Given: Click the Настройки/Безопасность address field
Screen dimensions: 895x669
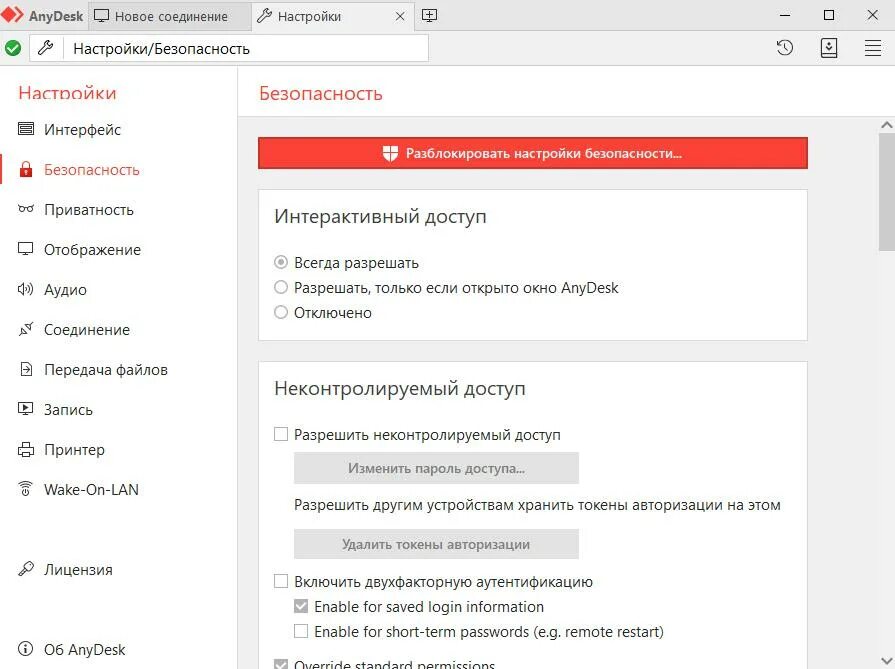Looking at the screenshot, I should tap(245, 49).
